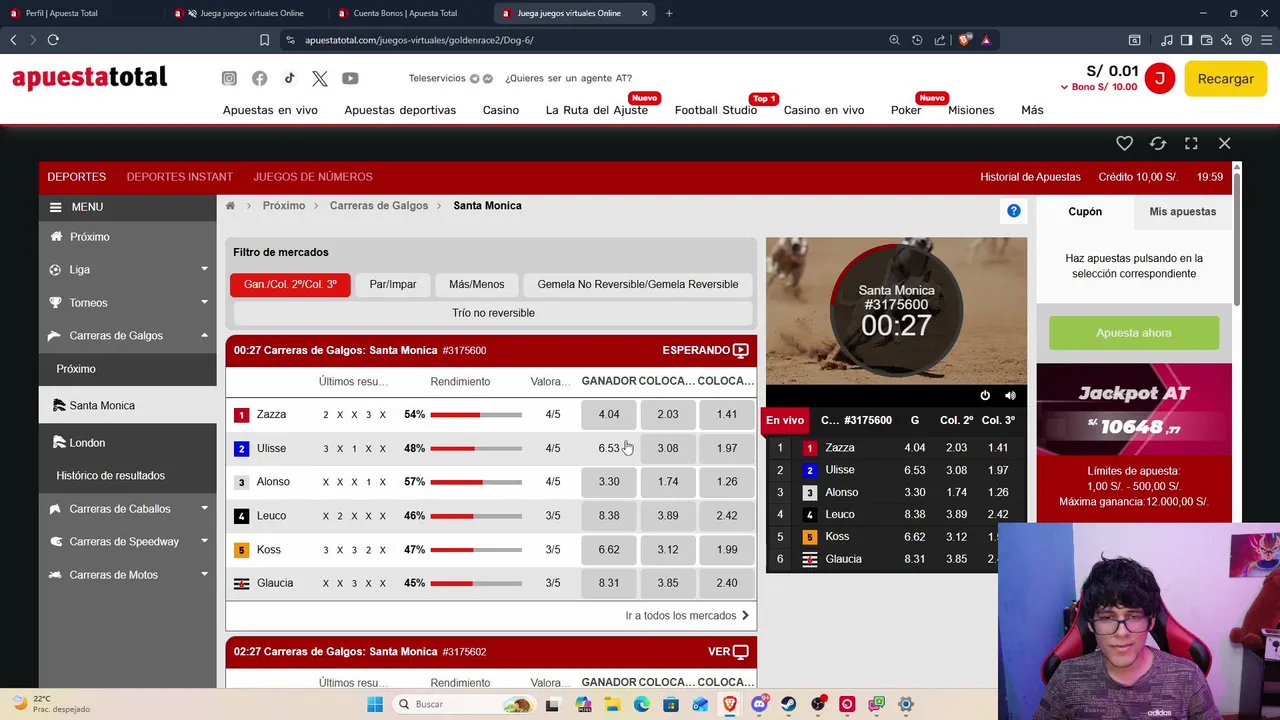Image resolution: width=1280 pixels, height=720 pixels.
Task: Expand Carreras de Caballos menu
Action: 127,509
